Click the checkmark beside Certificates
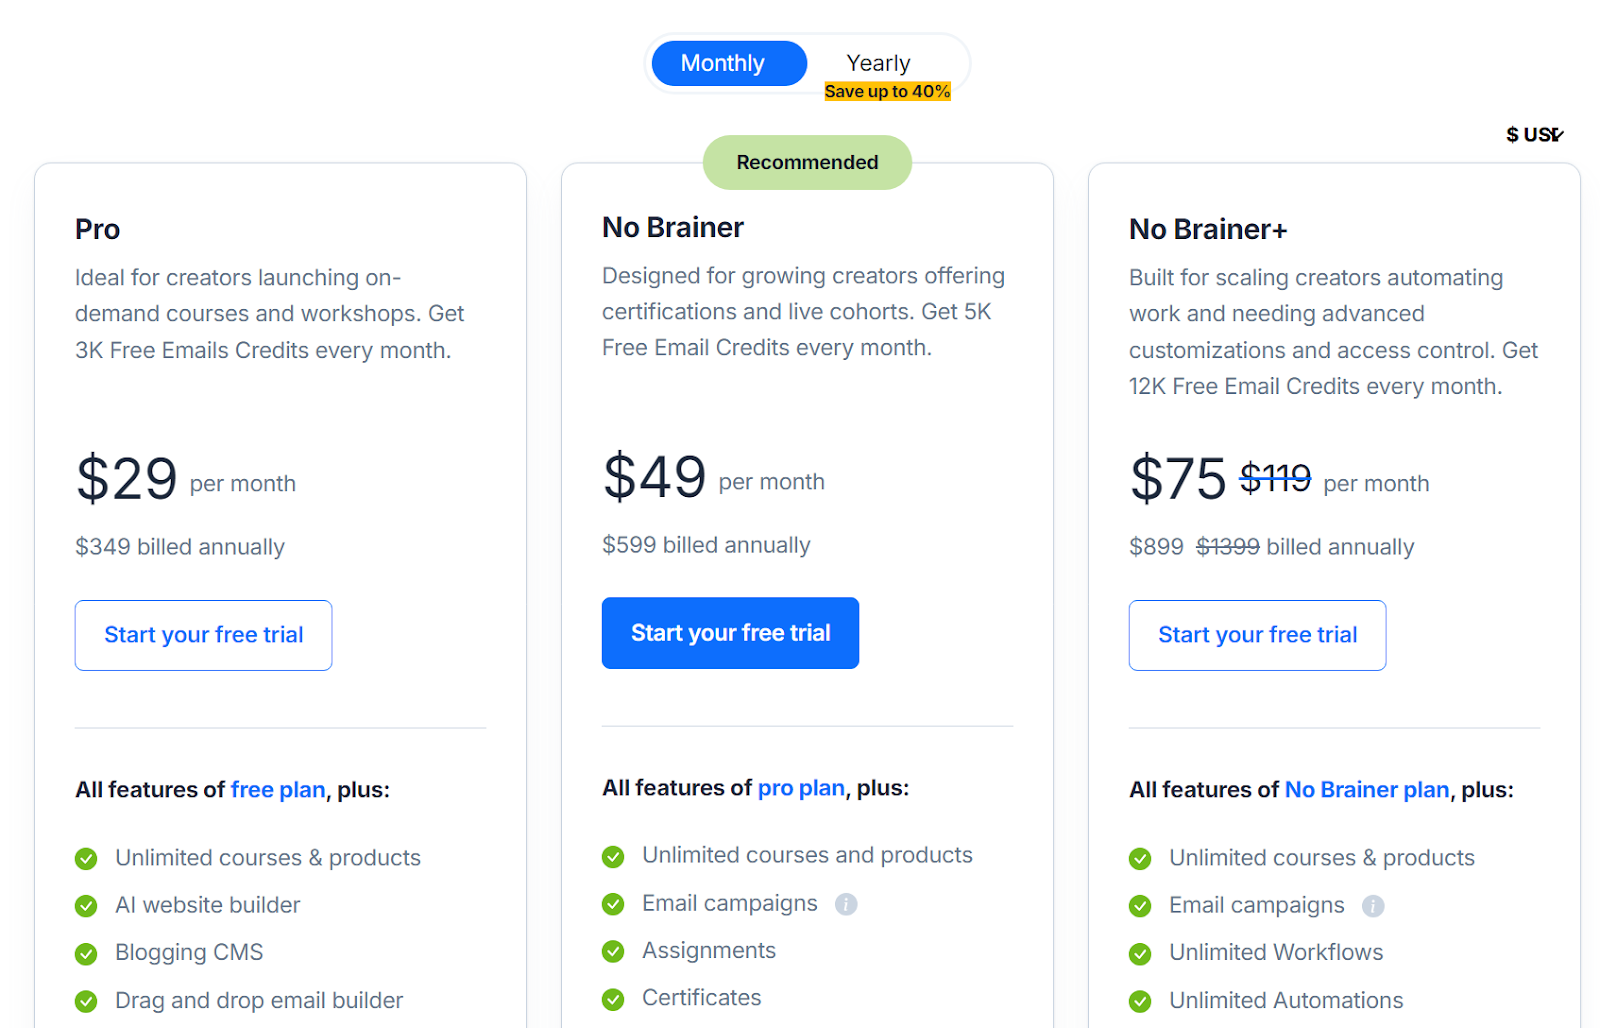Viewport: 1600px width, 1028px height. click(613, 998)
